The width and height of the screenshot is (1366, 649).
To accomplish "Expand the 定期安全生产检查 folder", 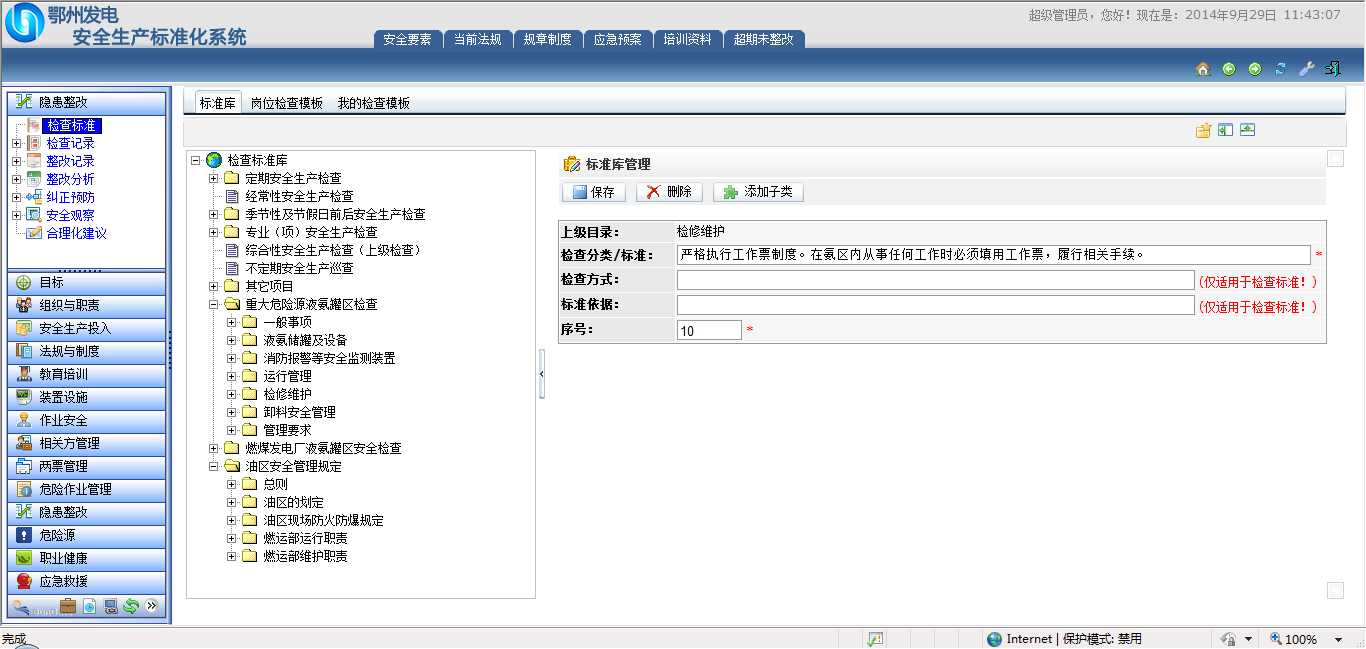I will pos(214,178).
